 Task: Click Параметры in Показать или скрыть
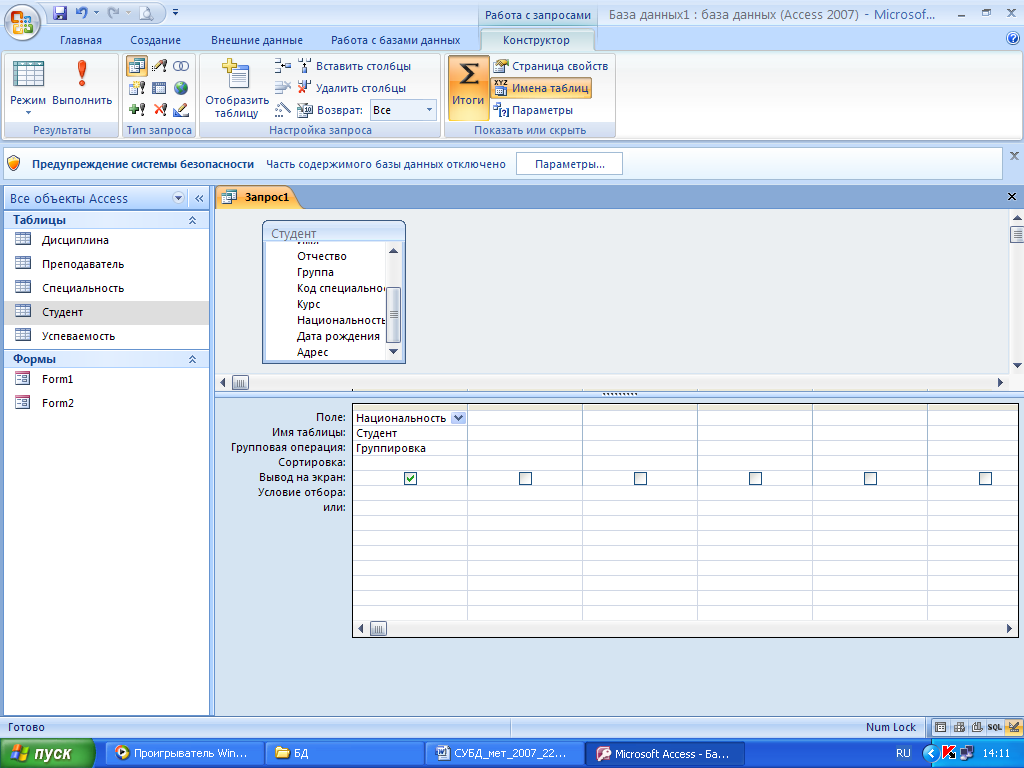533,110
